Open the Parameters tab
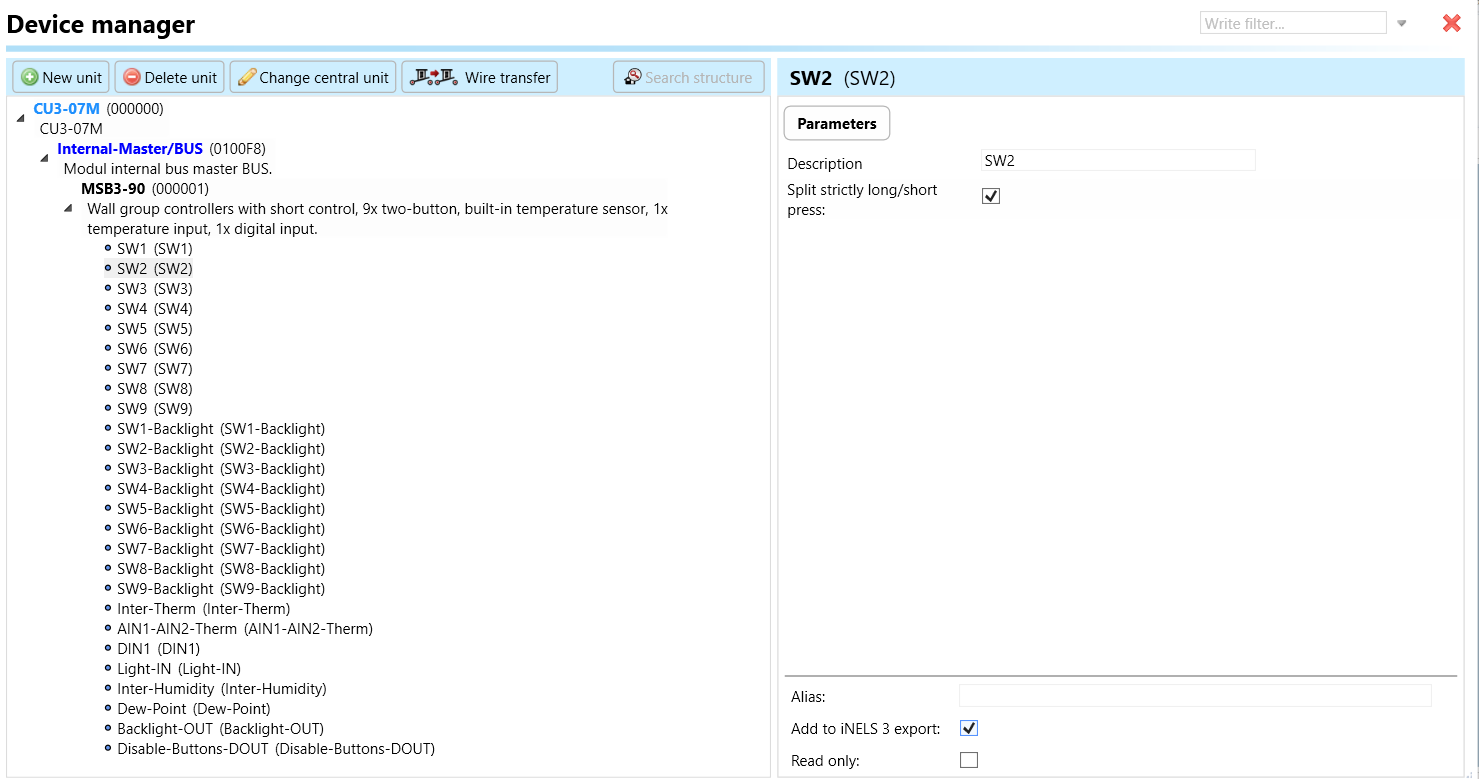 tap(836, 124)
